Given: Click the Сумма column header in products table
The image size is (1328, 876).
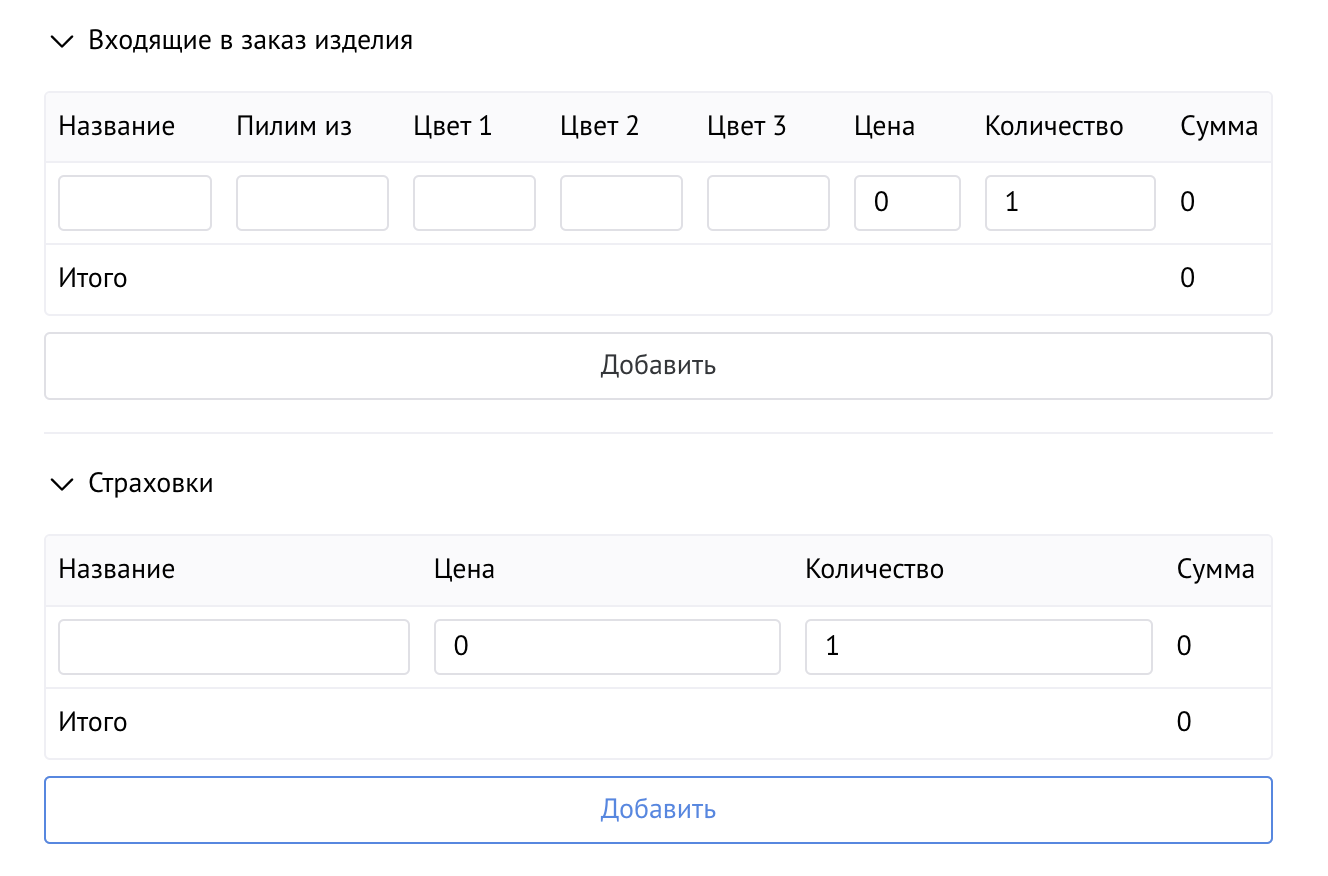Looking at the screenshot, I should pos(1220,126).
